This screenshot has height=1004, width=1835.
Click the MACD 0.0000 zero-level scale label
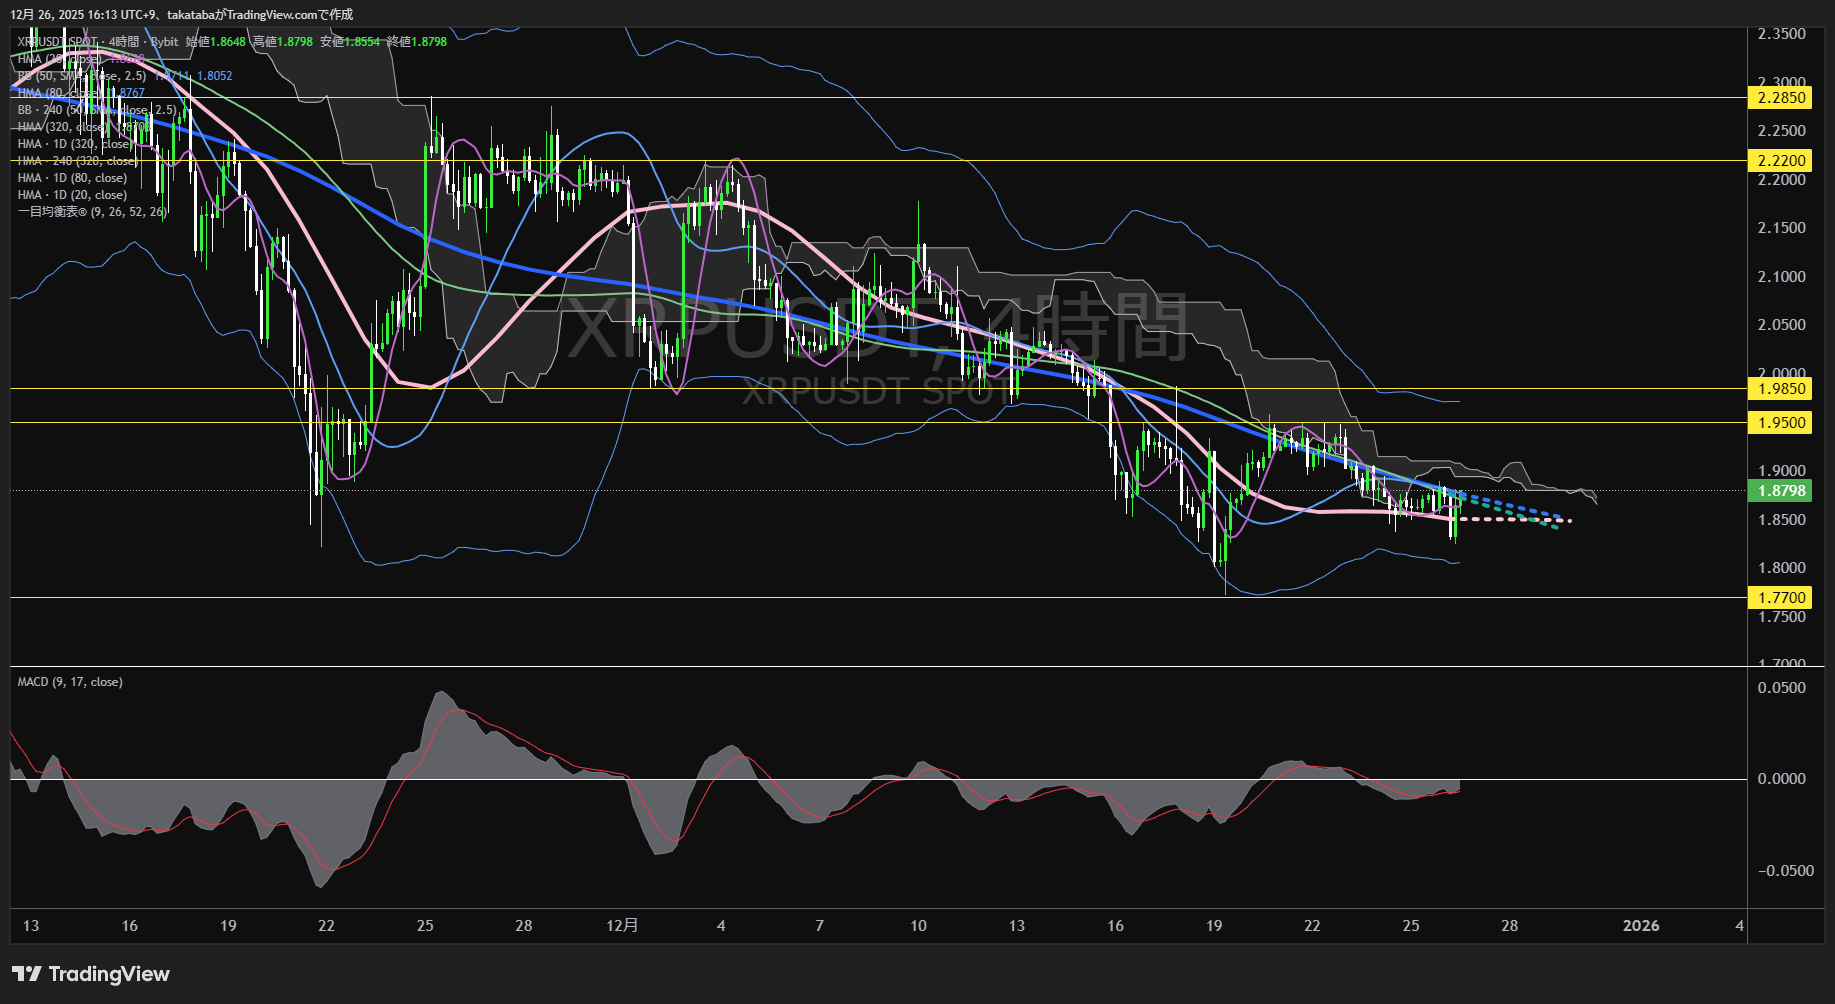tap(1782, 779)
